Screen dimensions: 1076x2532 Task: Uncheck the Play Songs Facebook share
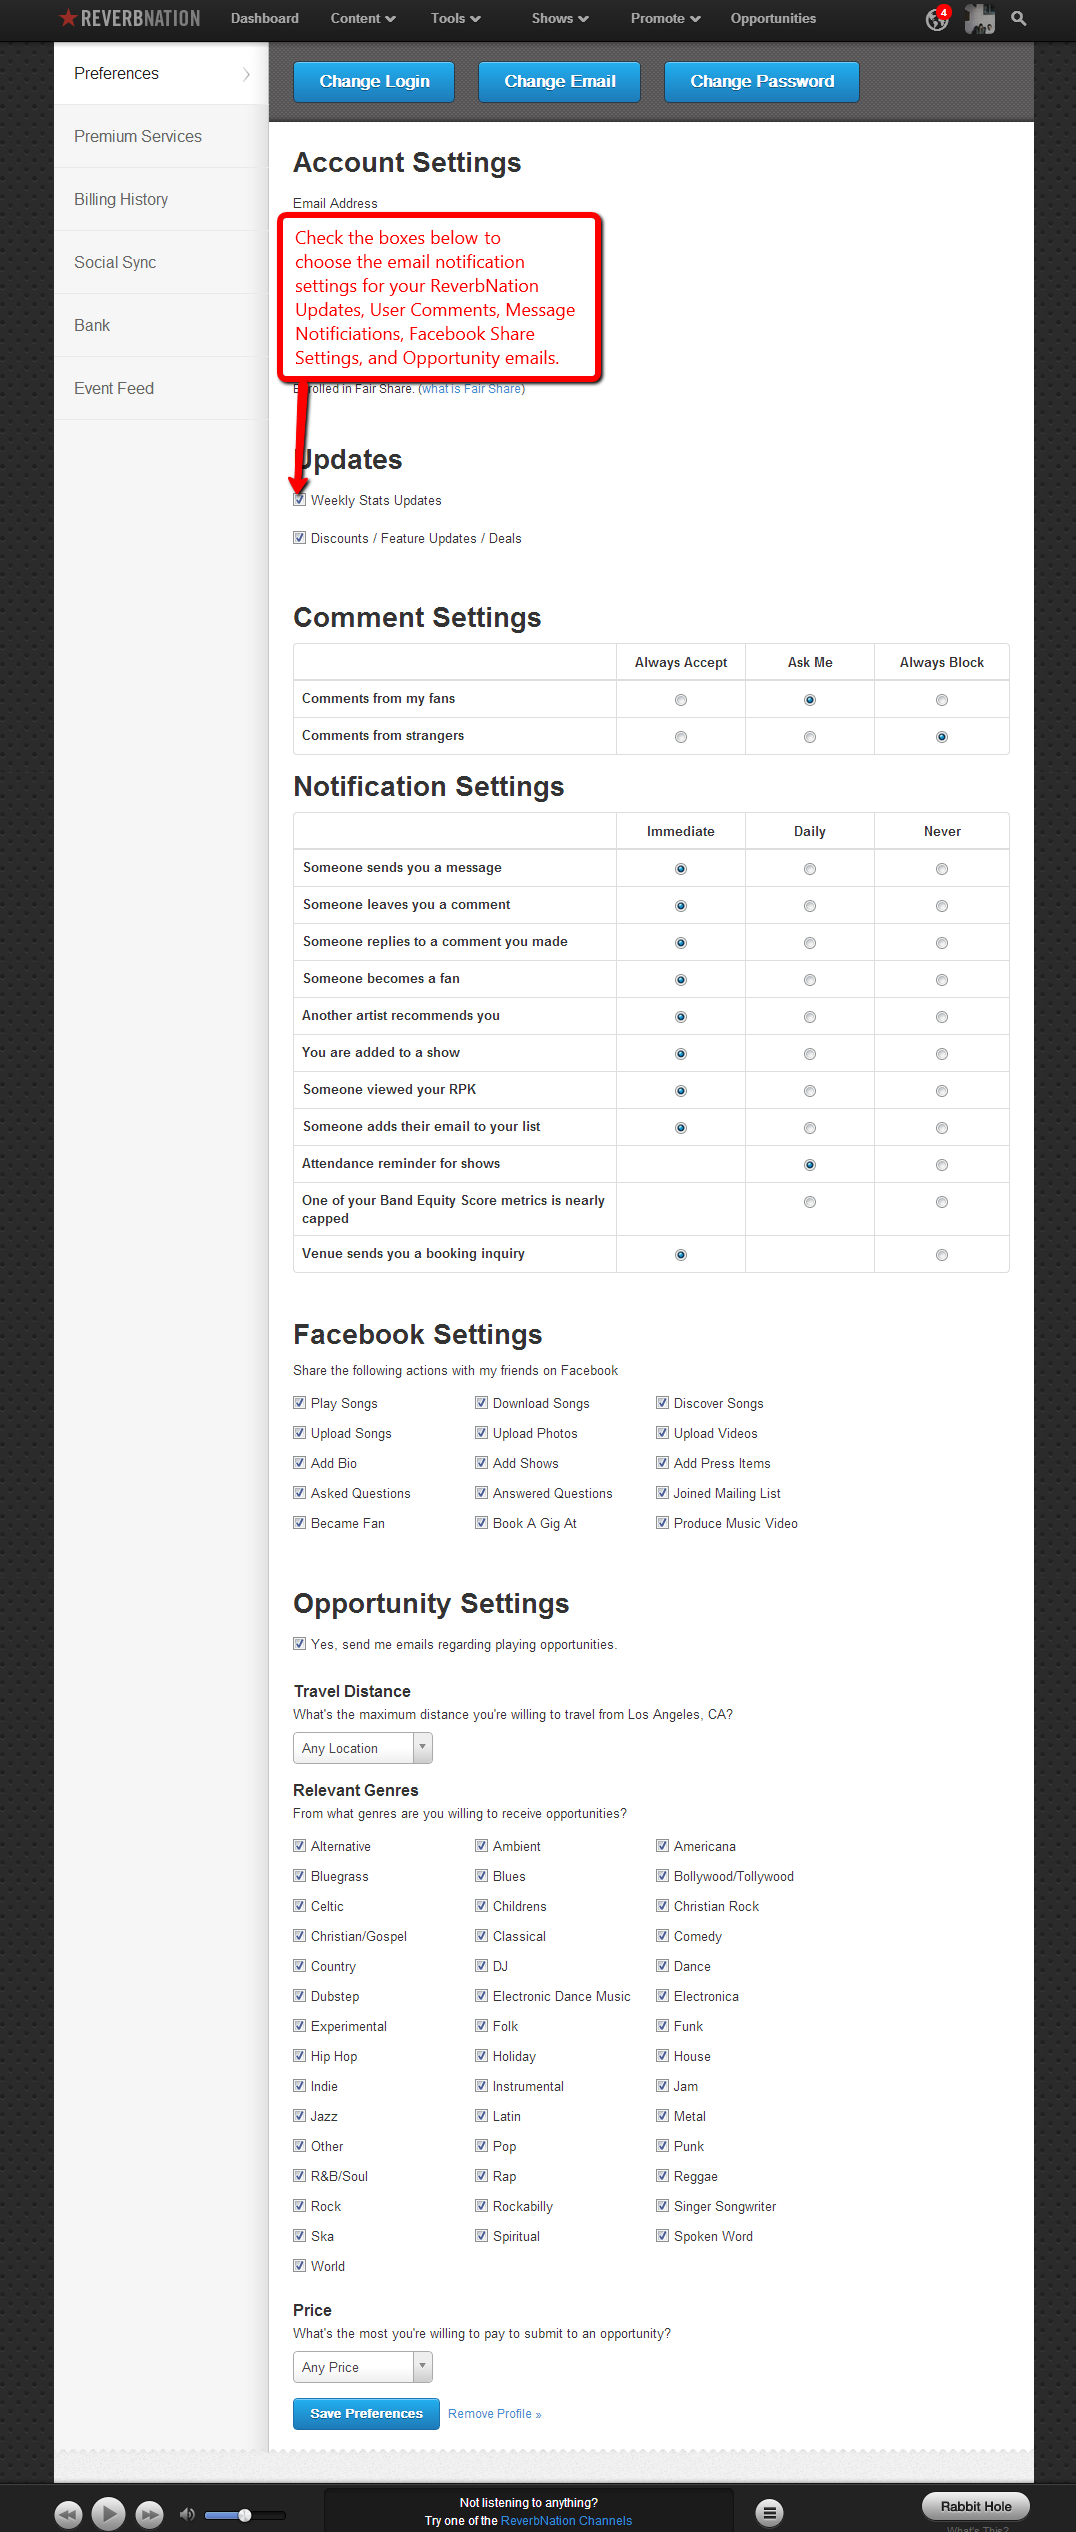300,1403
